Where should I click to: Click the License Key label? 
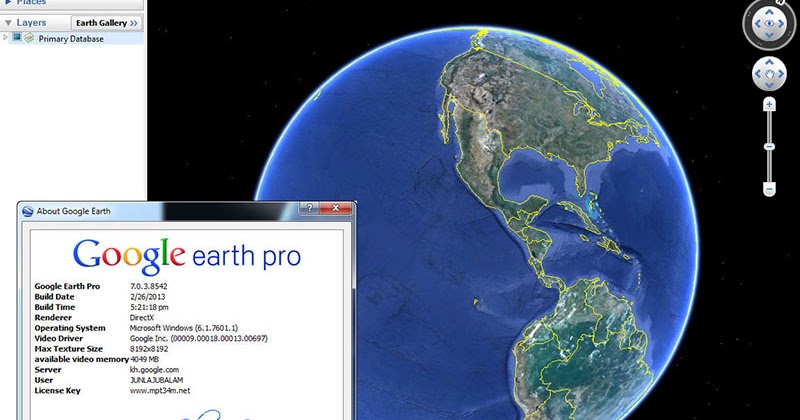57,391
